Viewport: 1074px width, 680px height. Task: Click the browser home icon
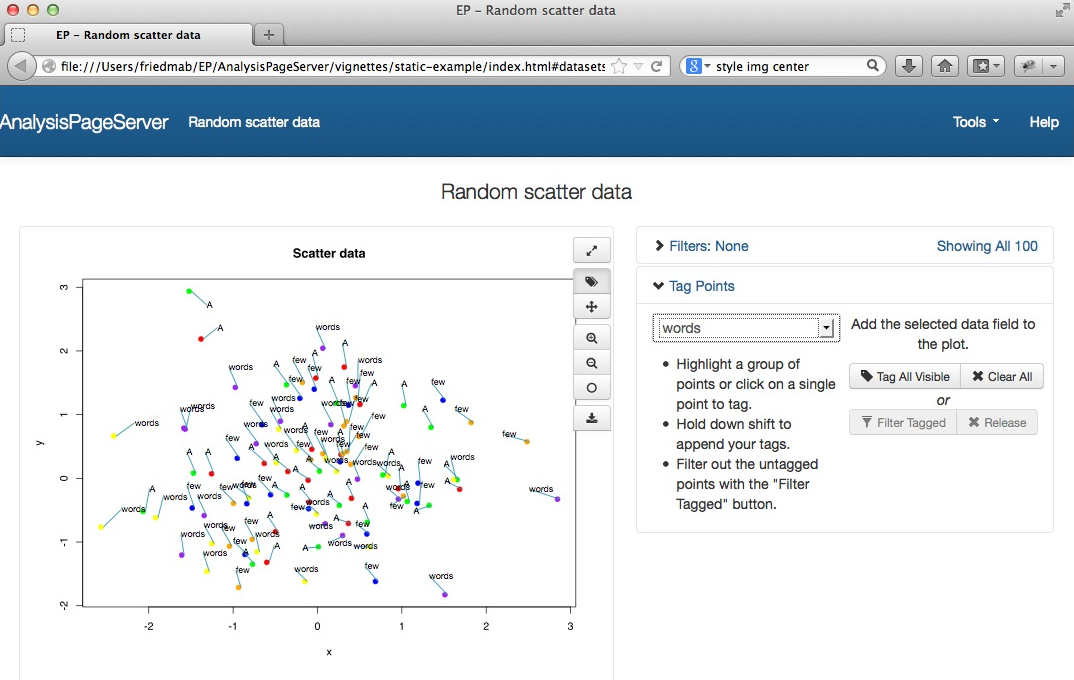point(943,66)
